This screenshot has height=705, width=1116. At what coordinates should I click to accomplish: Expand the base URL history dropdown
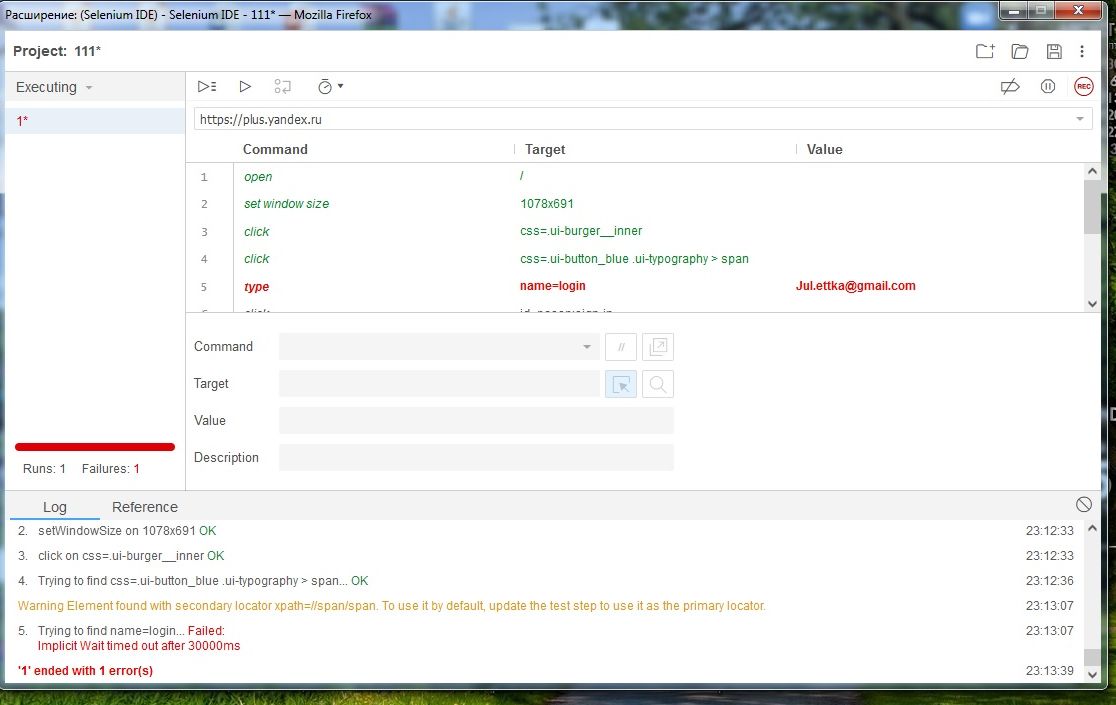click(1080, 120)
